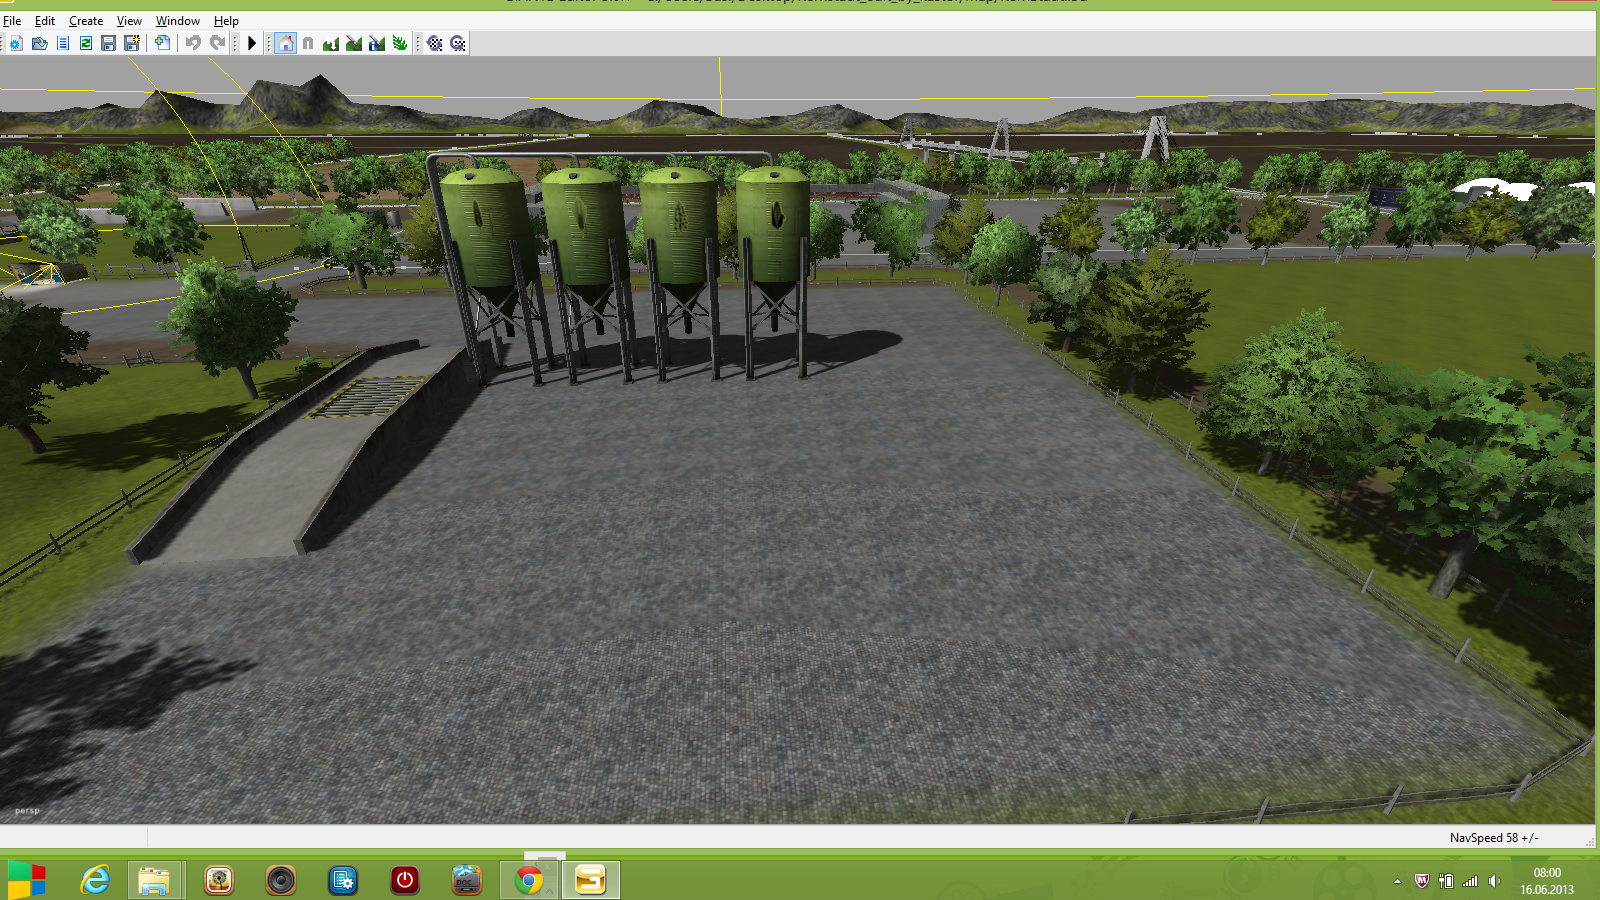Image resolution: width=1600 pixels, height=900 pixels.
Task: Click the floppy disk with yellow star icon
Action: tap(132, 43)
